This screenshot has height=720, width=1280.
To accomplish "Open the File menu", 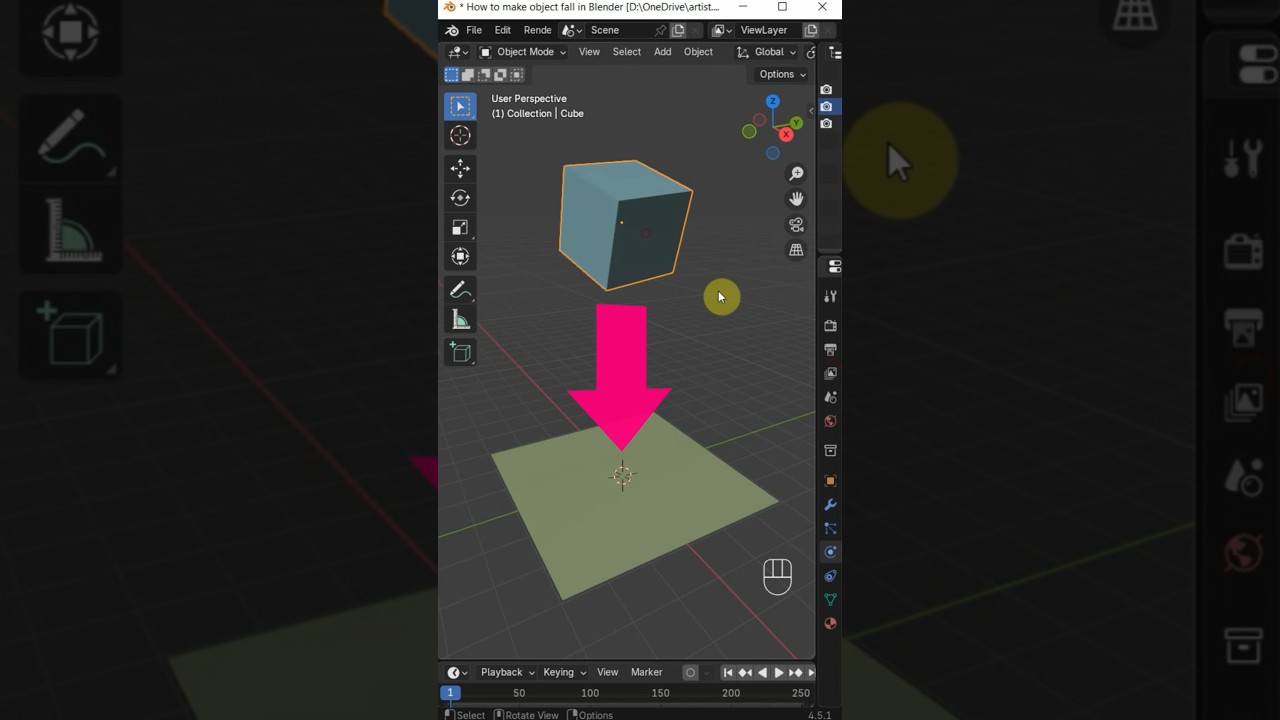I will pos(474,30).
